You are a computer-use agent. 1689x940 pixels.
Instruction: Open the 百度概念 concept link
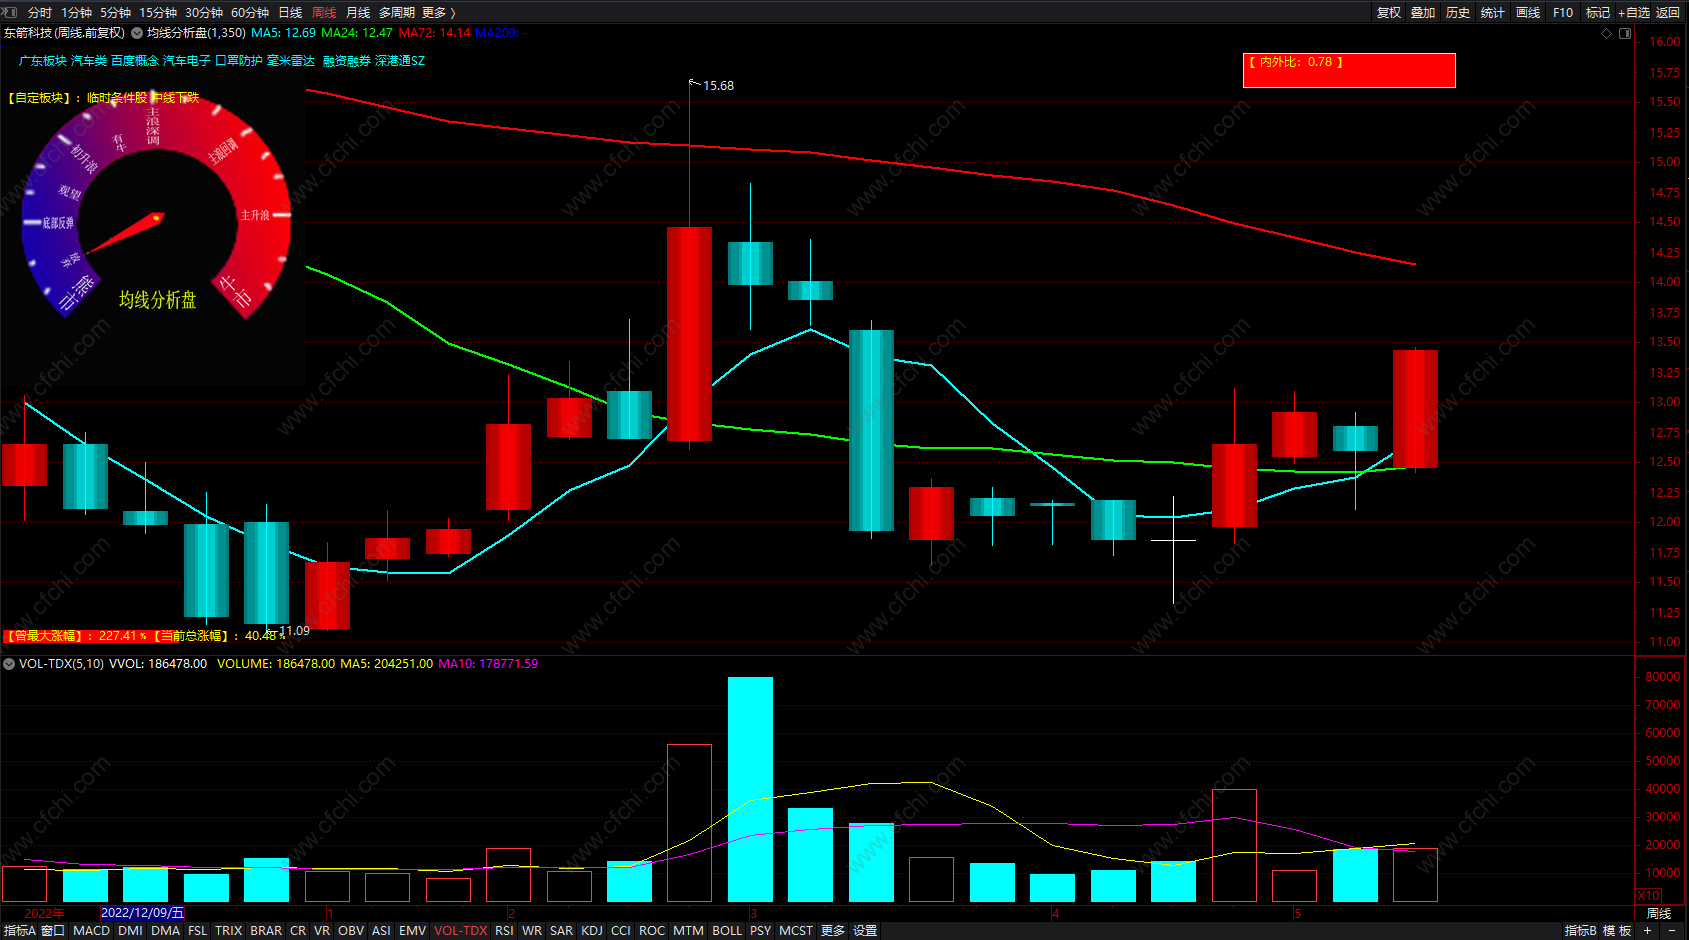135,61
